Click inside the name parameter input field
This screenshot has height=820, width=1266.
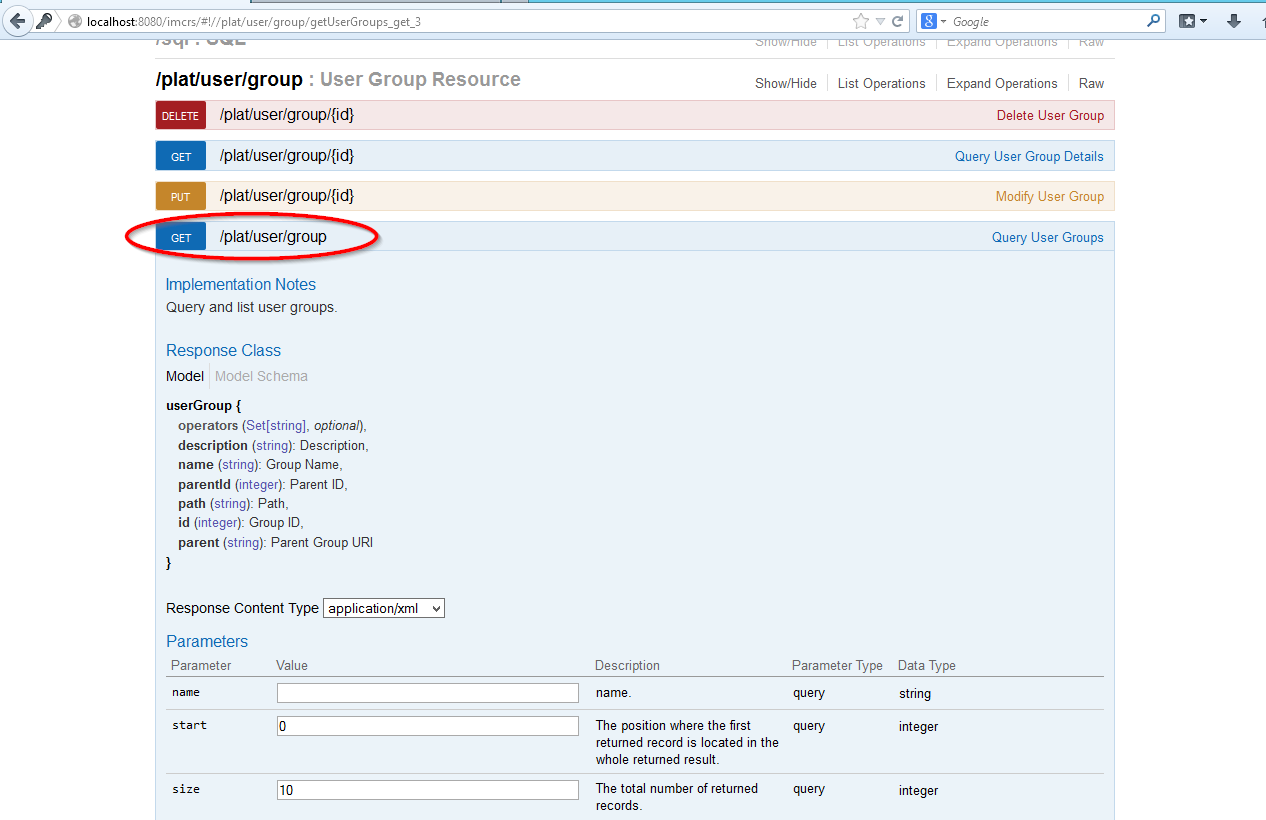point(427,692)
